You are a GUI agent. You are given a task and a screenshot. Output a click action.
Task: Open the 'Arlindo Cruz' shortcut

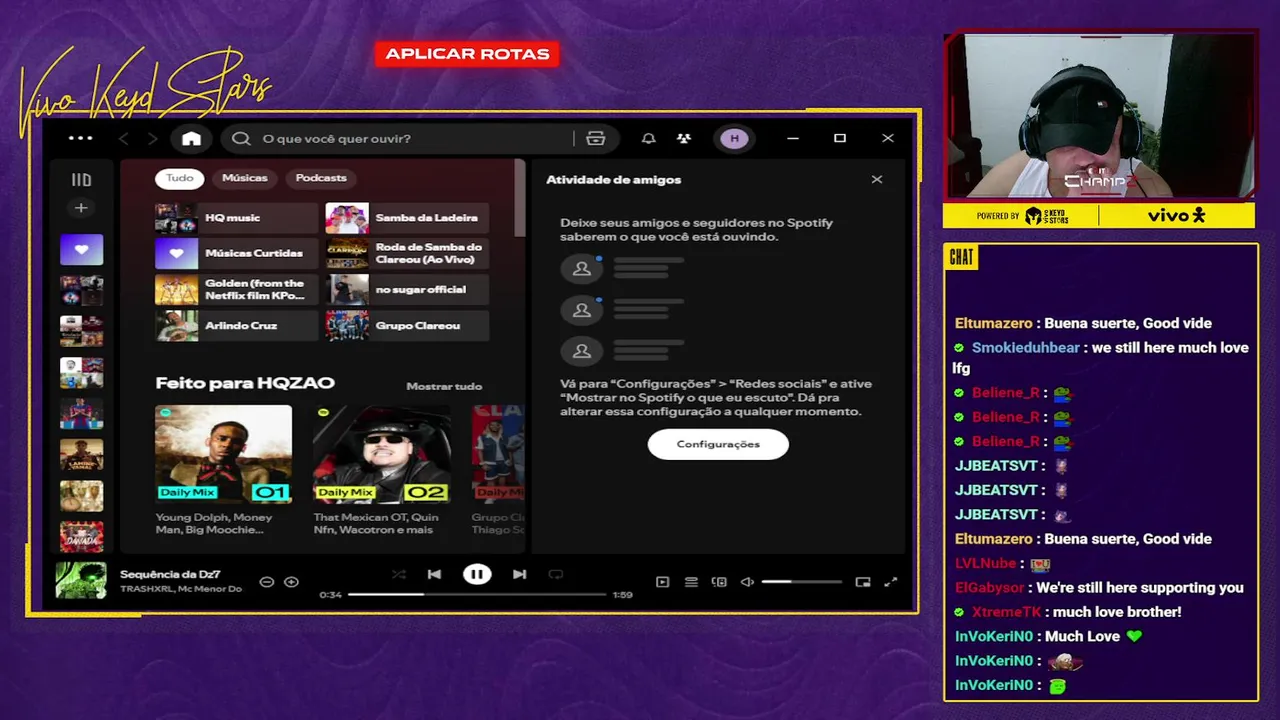pyautogui.click(x=236, y=326)
